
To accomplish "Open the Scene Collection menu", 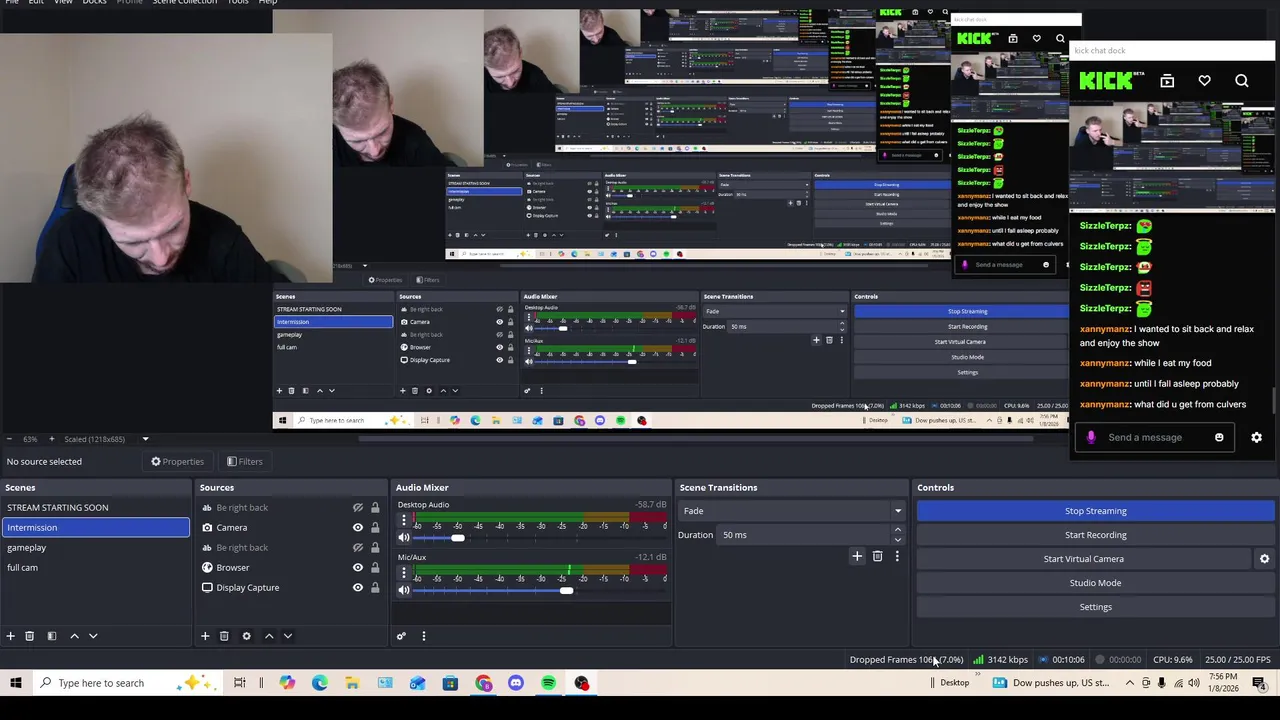I will (184, 3).
